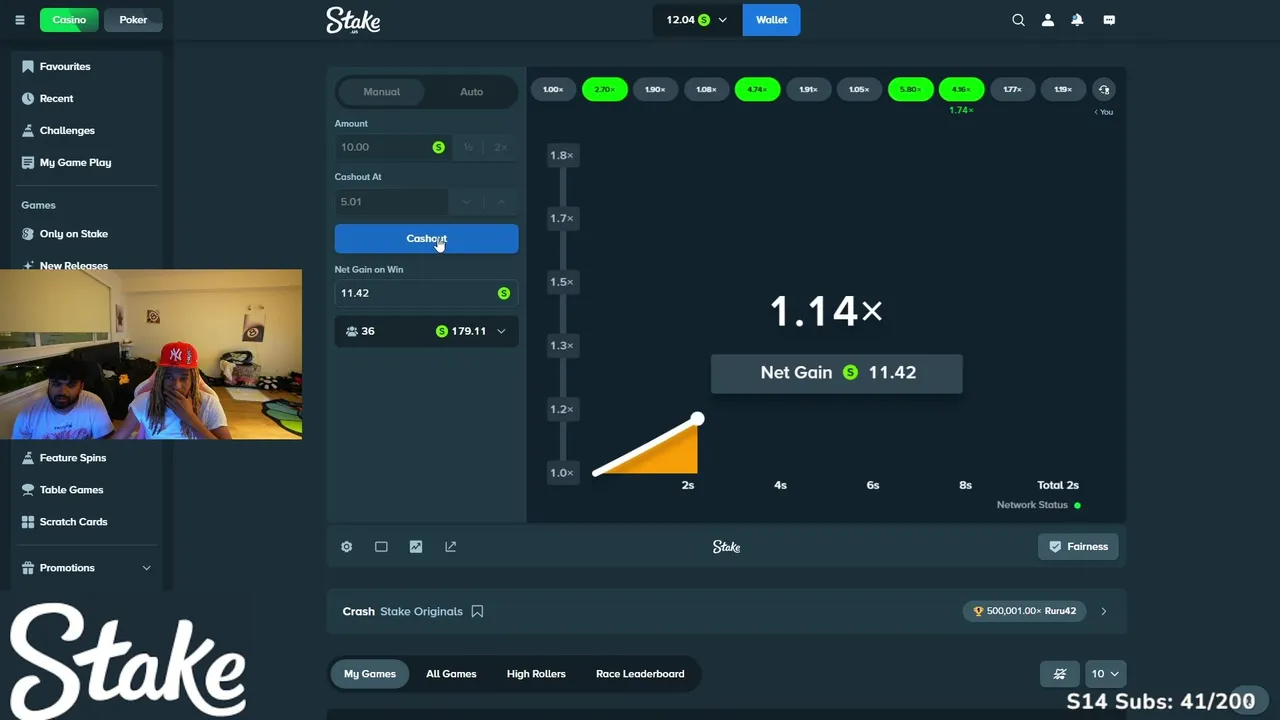Click the trophy icon next to 500,001.00×

pos(979,611)
